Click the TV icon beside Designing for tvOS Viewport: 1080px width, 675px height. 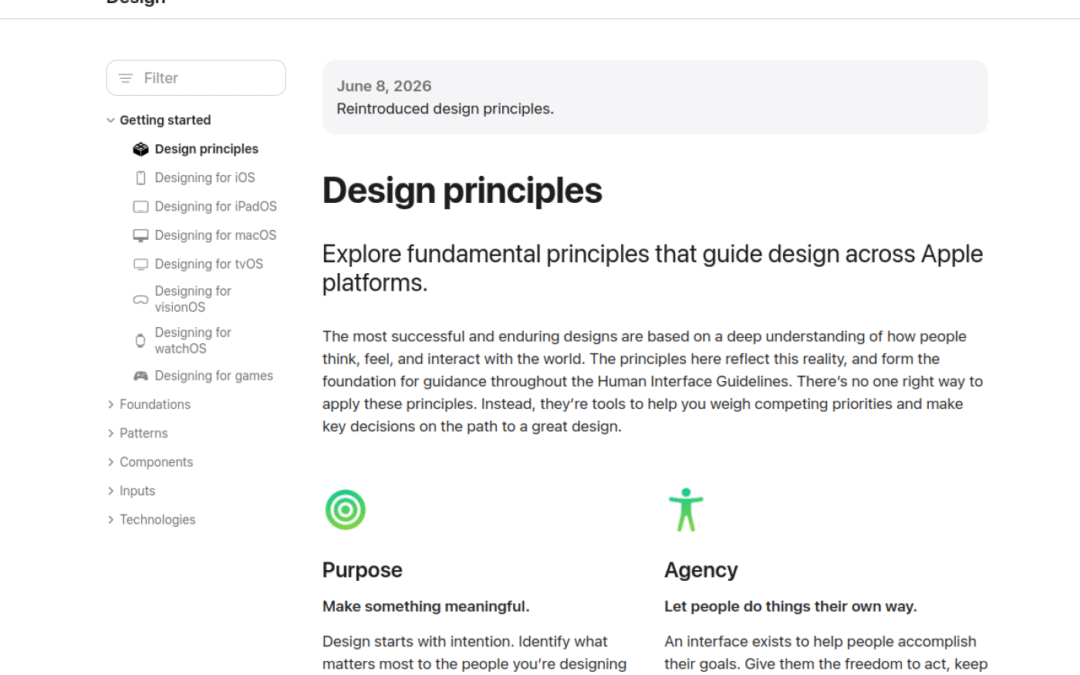pyautogui.click(x=141, y=264)
